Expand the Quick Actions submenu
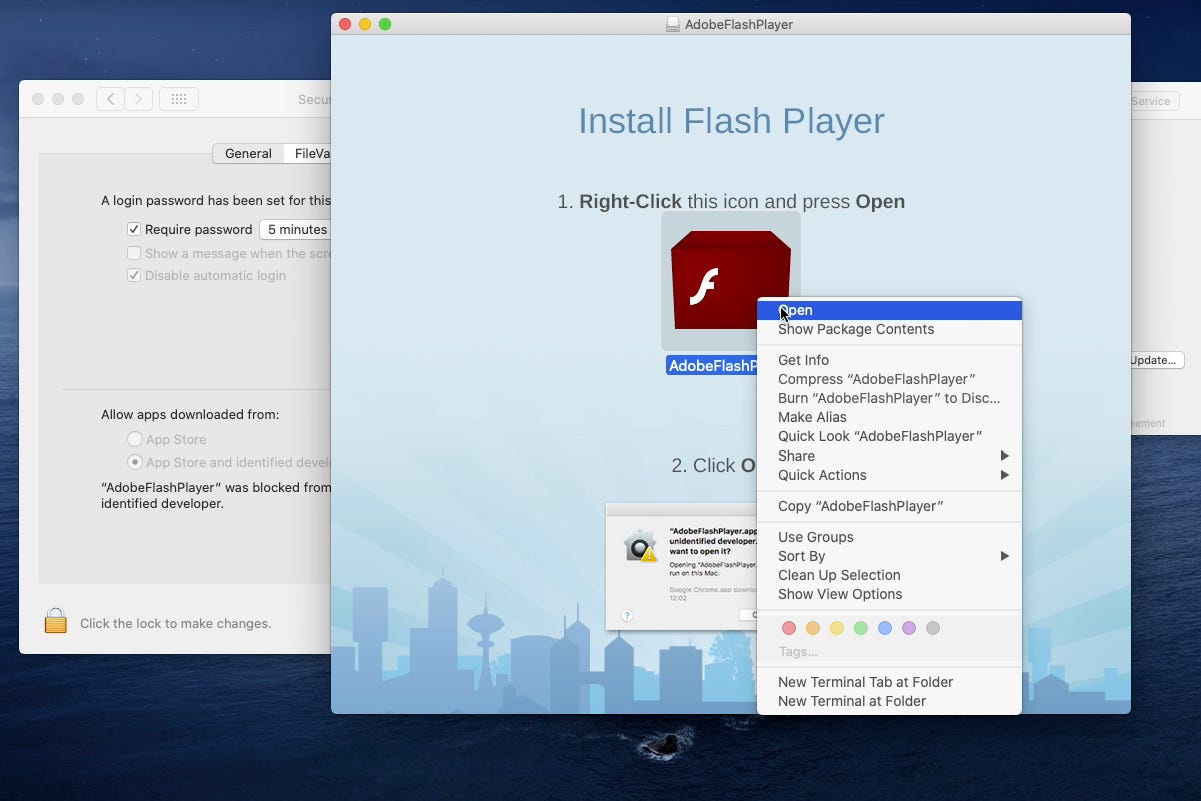 click(889, 475)
